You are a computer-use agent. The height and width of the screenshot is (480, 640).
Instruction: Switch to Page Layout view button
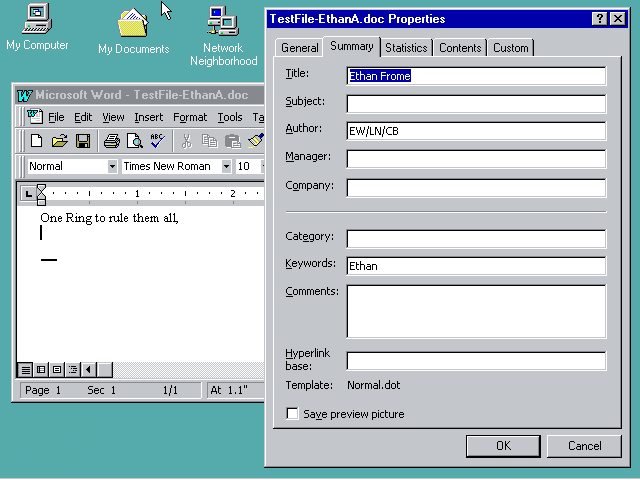pyautogui.click(x=57, y=370)
